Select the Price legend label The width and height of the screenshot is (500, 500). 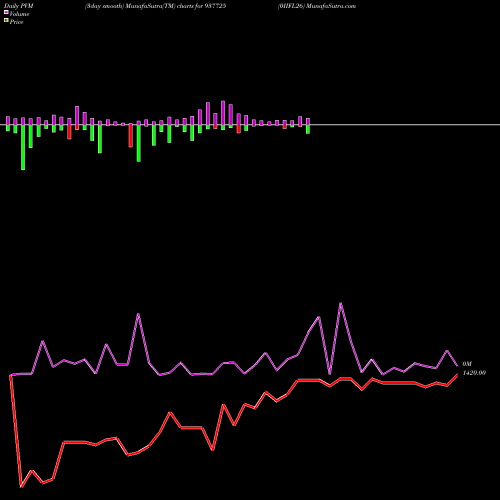coord(16,22)
